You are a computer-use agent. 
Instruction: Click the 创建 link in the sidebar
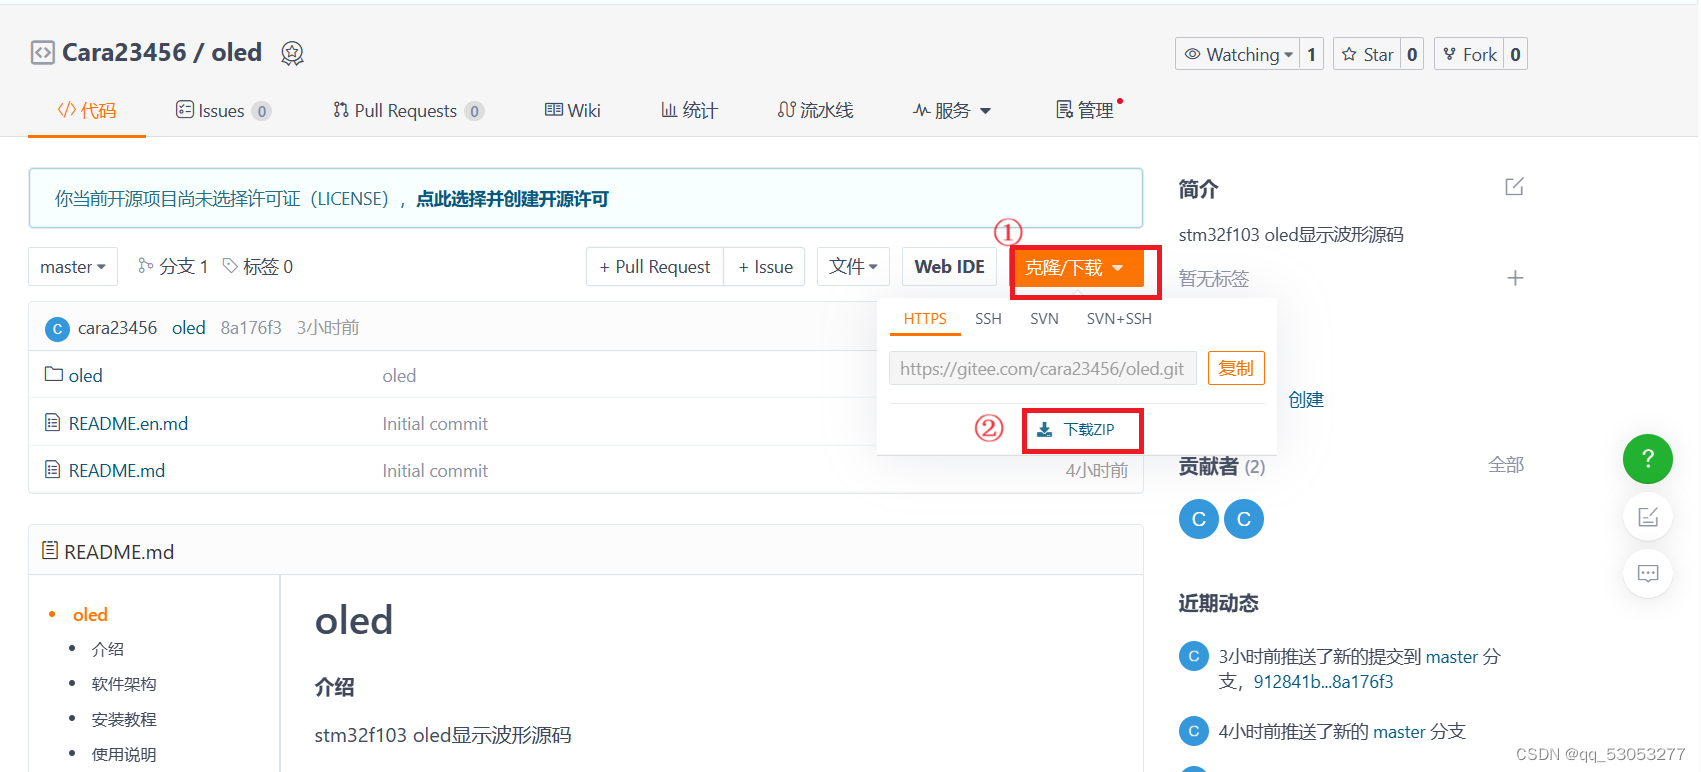[x=1306, y=400]
